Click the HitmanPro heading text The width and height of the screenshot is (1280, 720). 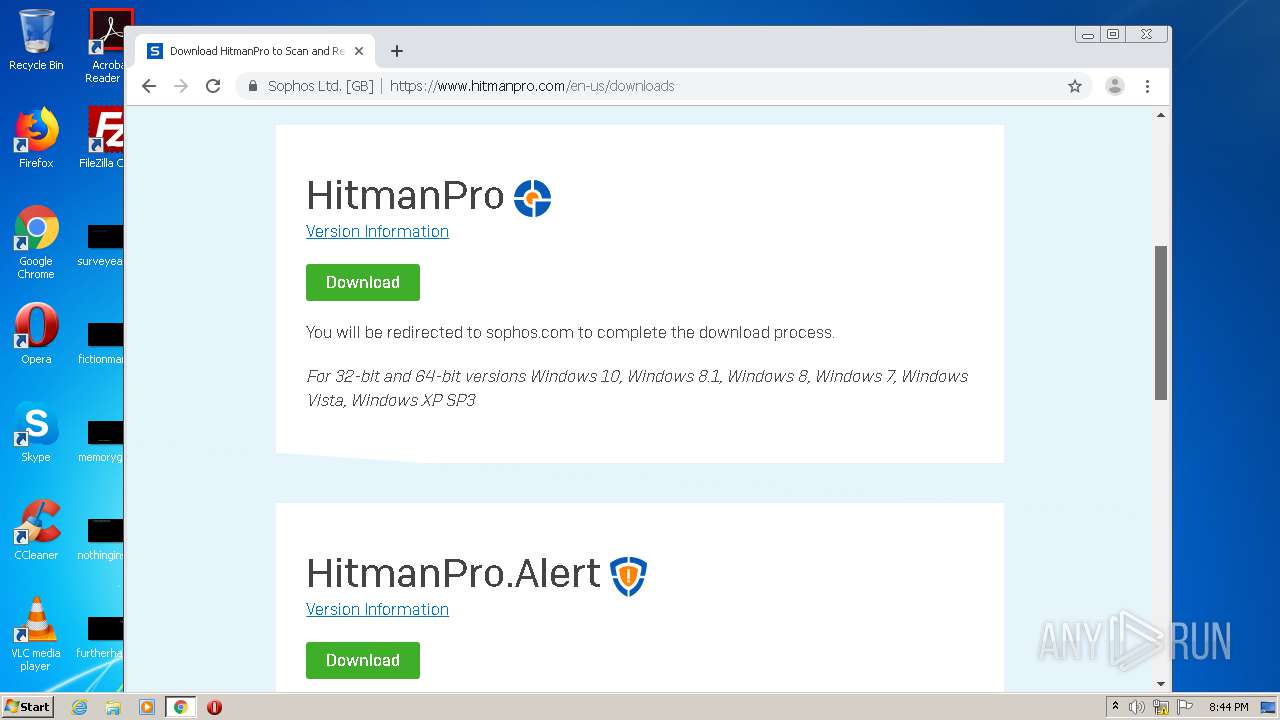405,196
